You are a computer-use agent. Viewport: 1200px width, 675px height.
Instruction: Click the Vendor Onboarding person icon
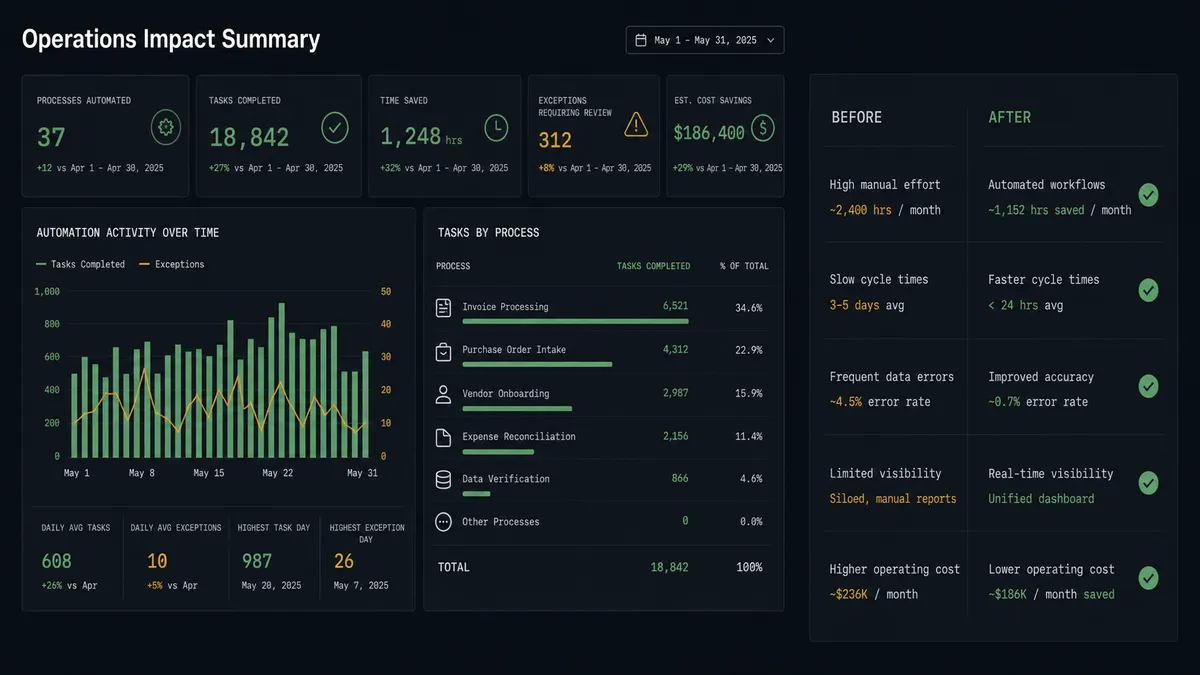[x=443, y=394]
